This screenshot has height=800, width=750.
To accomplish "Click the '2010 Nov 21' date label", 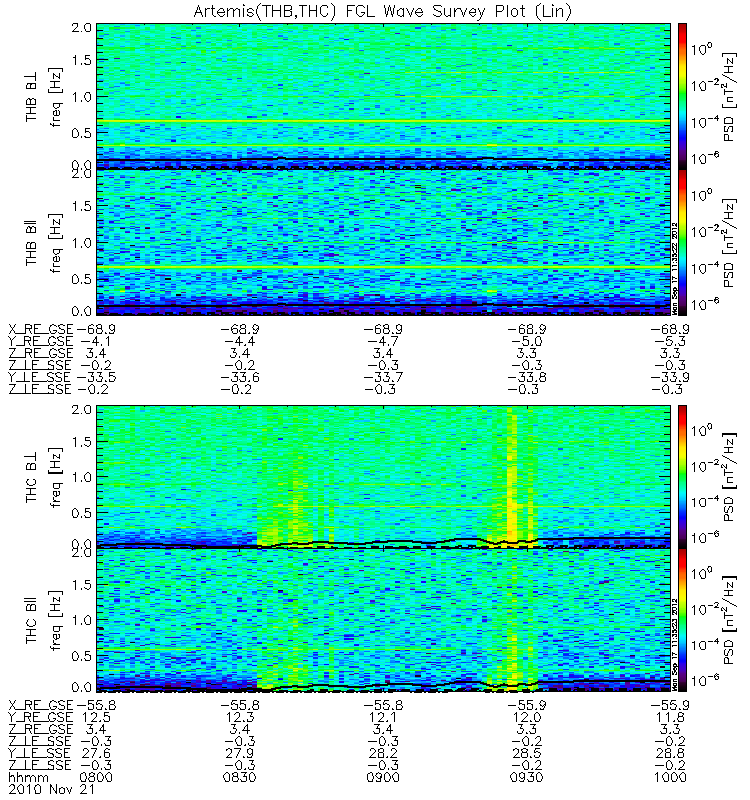I will click(x=52, y=789).
